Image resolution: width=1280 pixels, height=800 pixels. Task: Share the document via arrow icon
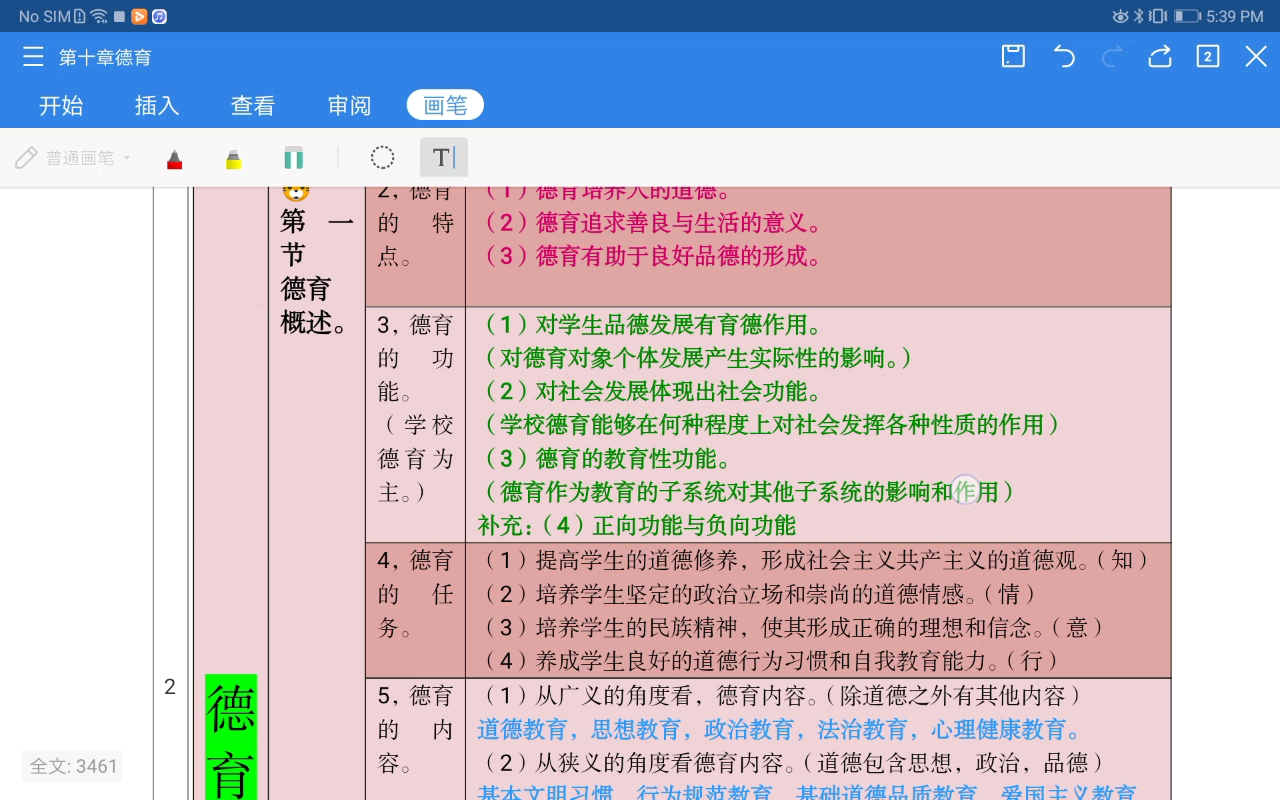pyautogui.click(x=1160, y=57)
